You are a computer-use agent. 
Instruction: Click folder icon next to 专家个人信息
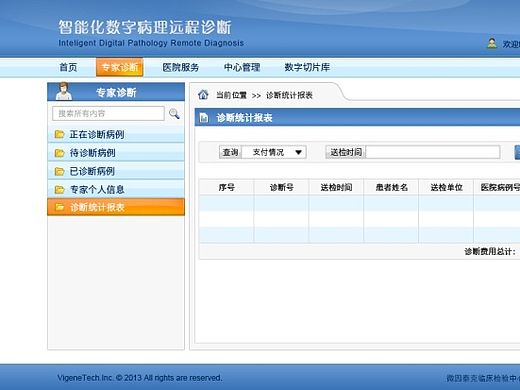tap(59, 190)
